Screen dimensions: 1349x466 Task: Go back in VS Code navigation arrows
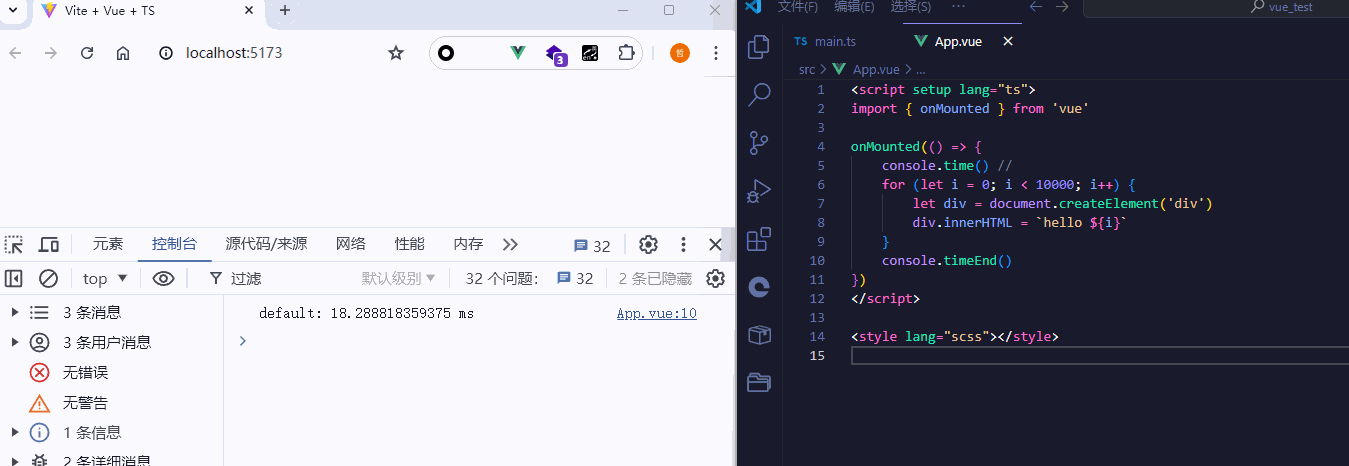1036,7
